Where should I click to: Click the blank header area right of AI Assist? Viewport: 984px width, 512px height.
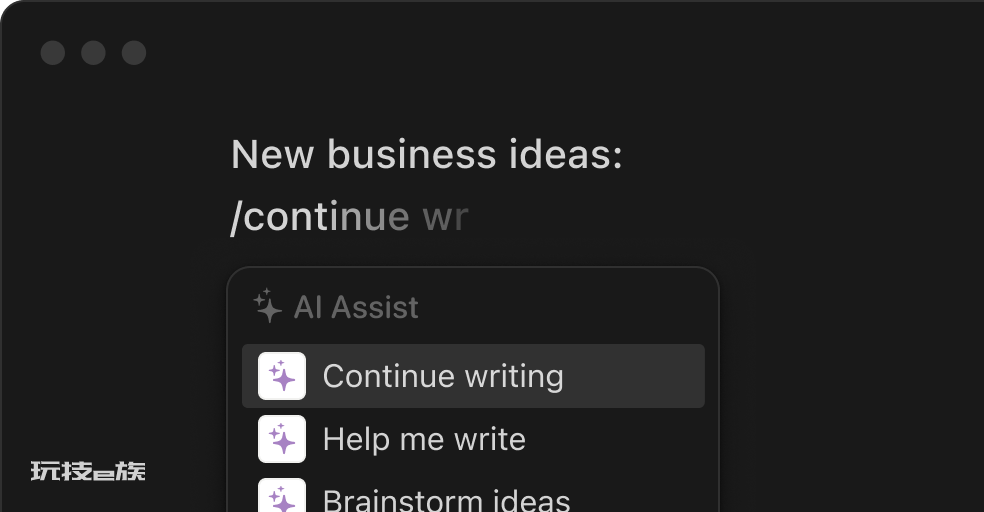pos(565,307)
